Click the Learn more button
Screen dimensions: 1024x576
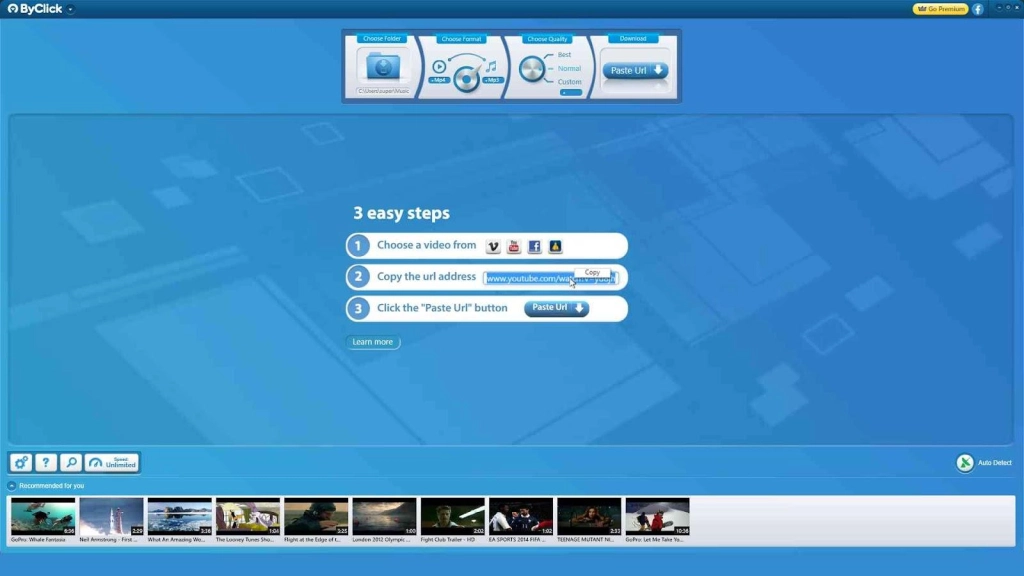point(372,341)
